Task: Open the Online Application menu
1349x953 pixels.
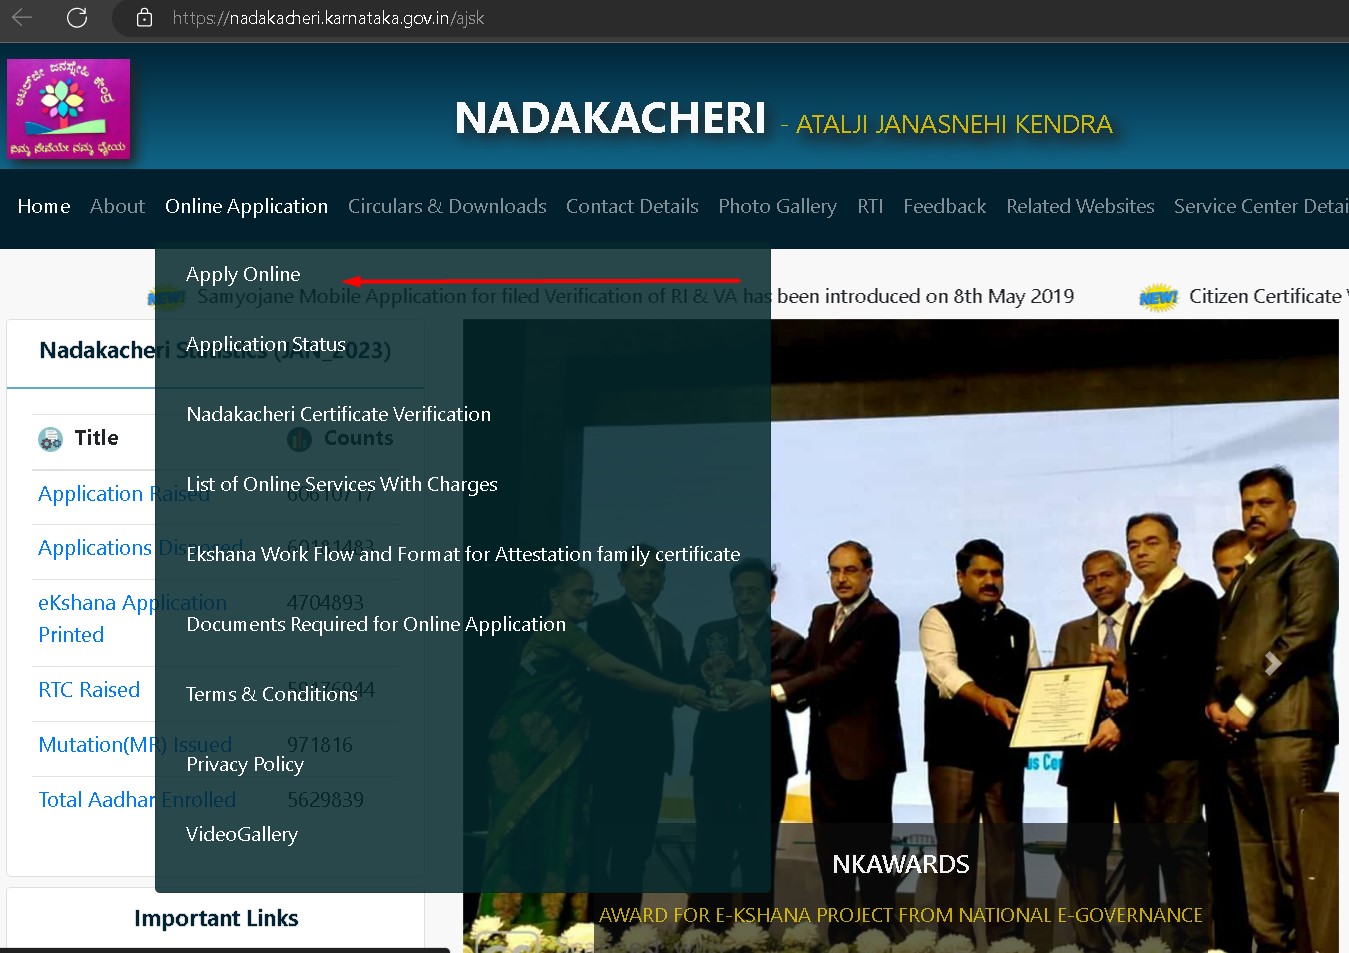Action: pyautogui.click(x=246, y=206)
